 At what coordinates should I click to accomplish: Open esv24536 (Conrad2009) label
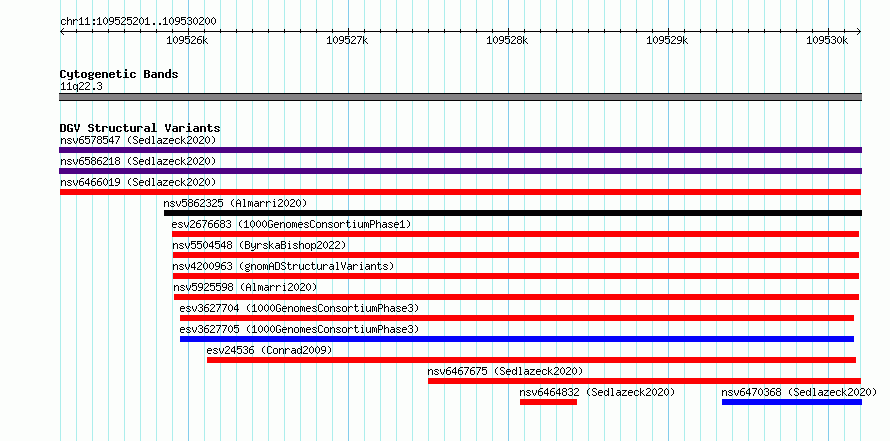click(x=270, y=350)
